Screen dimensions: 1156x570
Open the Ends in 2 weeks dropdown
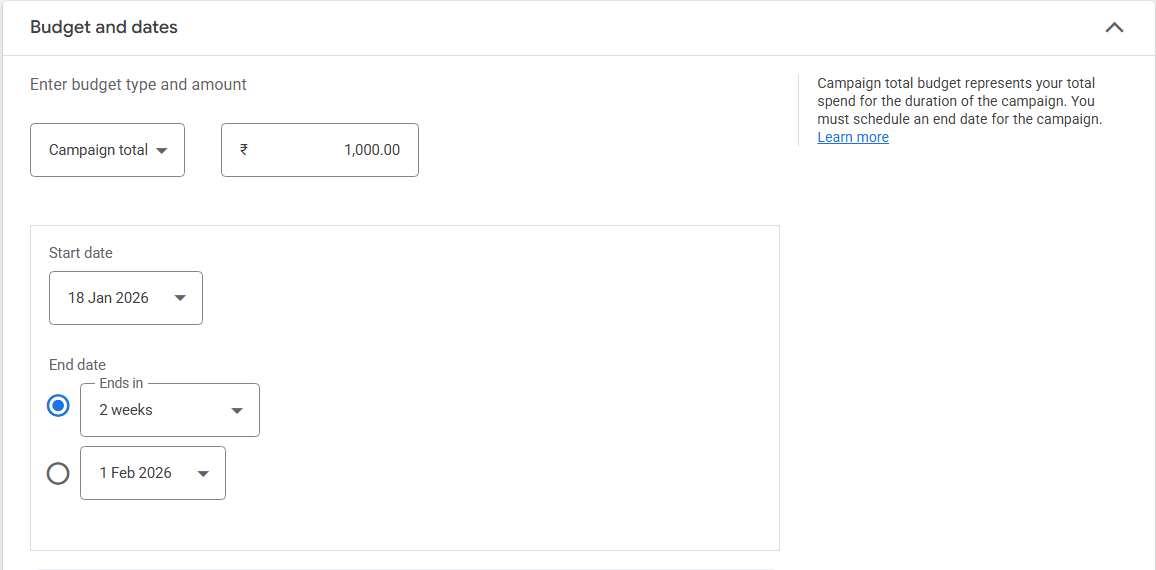tap(170, 410)
